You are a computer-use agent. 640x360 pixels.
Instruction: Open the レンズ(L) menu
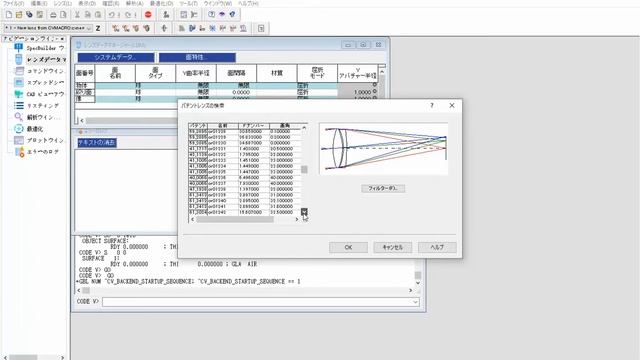click(62, 3)
